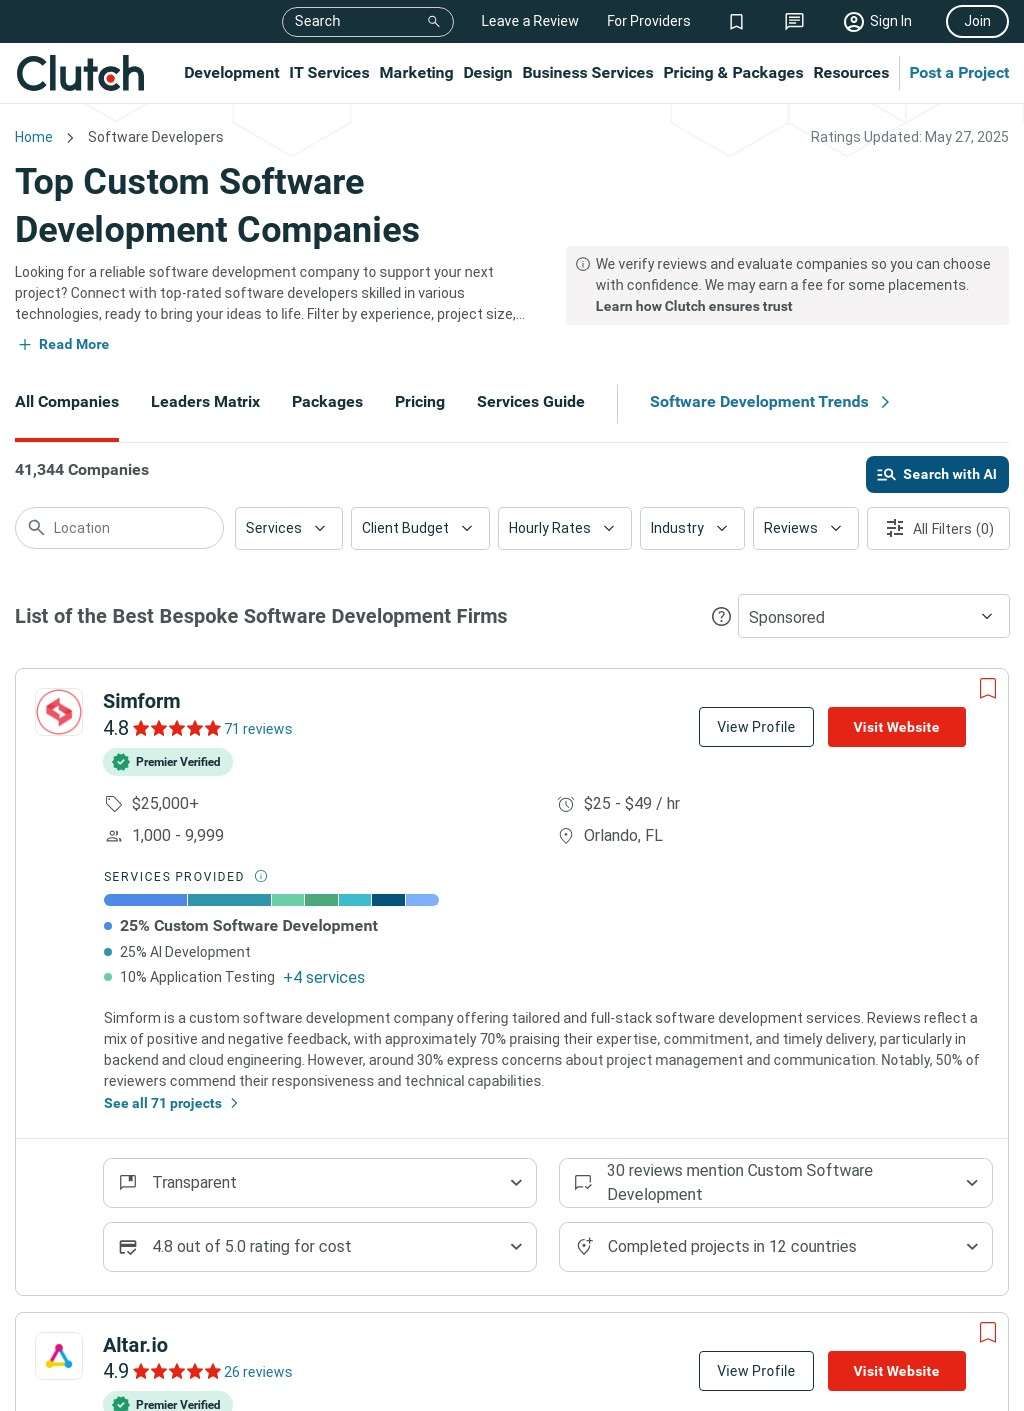Switch to the All Companies tab
The height and width of the screenshot is (1411, 1024).
[67, 402]
